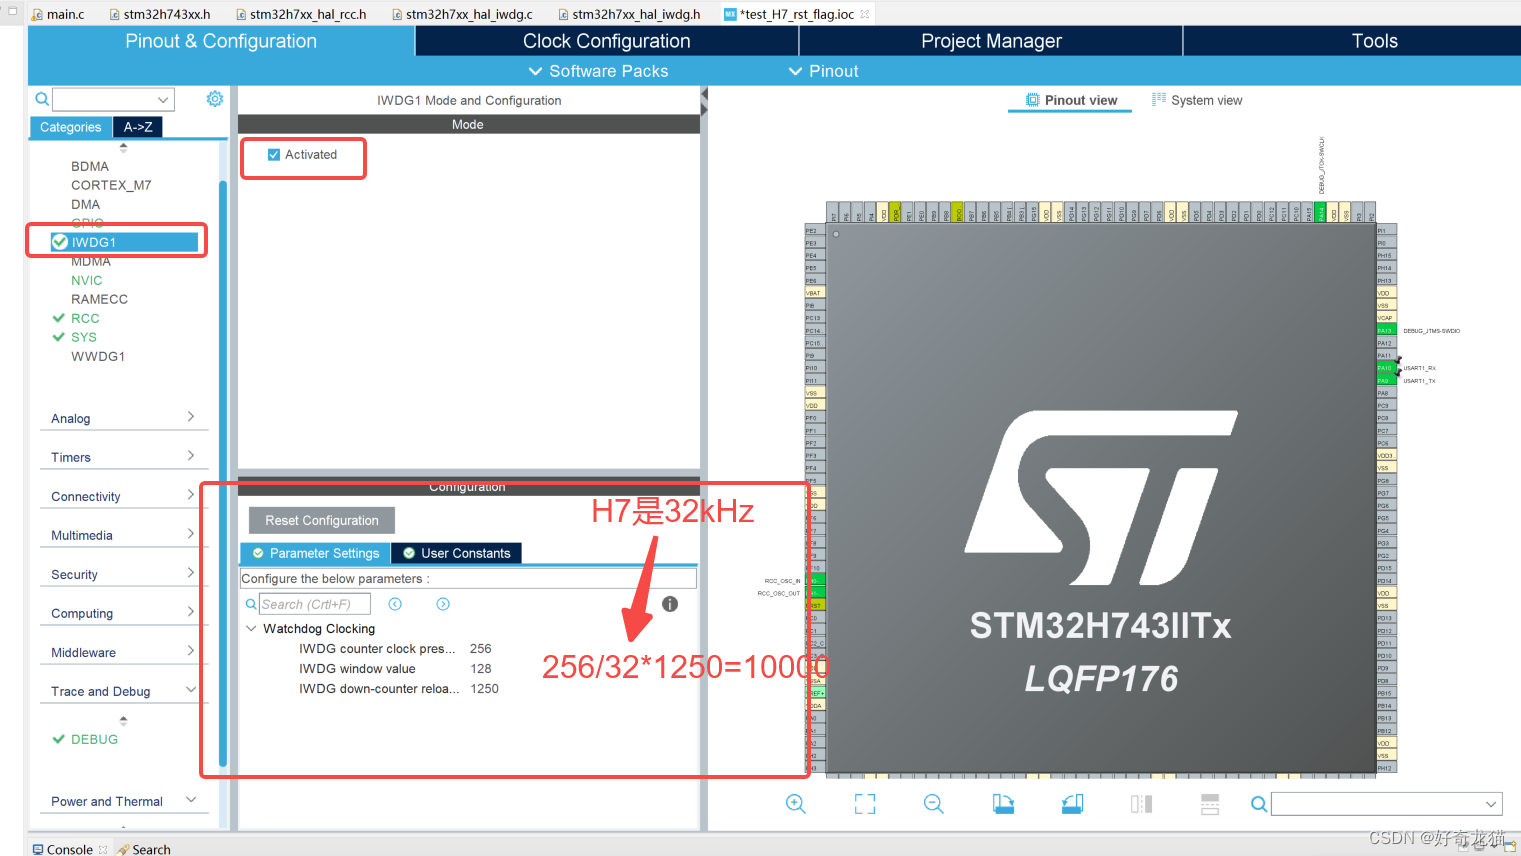Open the Software Packs menu
1521x856 pixels.
coord(598,71)
